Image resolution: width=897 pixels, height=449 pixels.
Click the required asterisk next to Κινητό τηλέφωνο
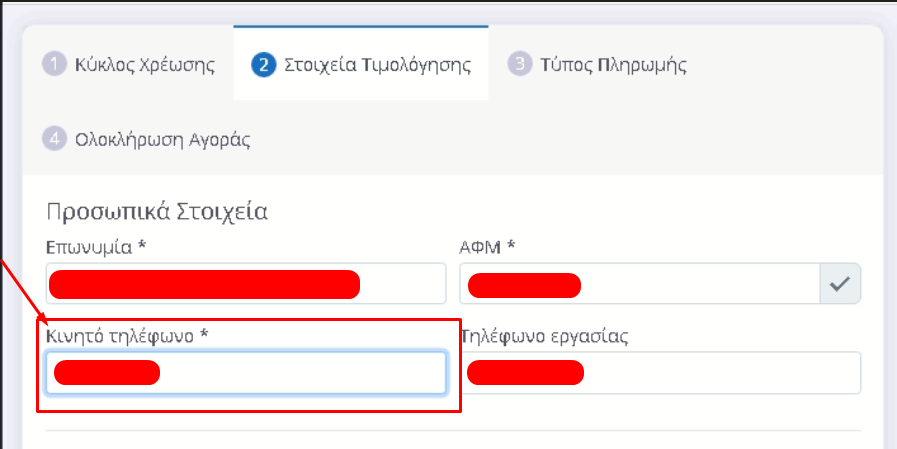point(204,336)
